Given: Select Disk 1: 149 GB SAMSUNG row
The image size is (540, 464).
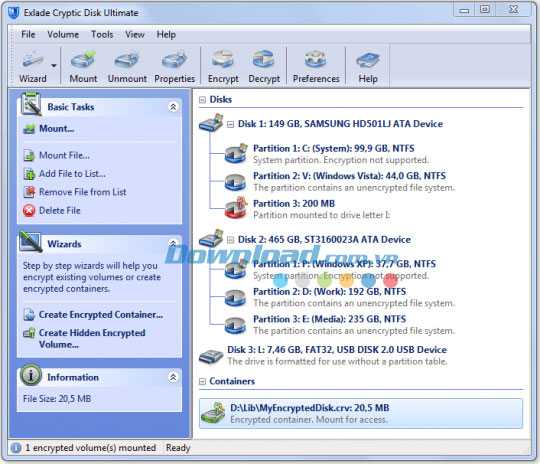Looking at the screenshot, I should pos(340,124).
